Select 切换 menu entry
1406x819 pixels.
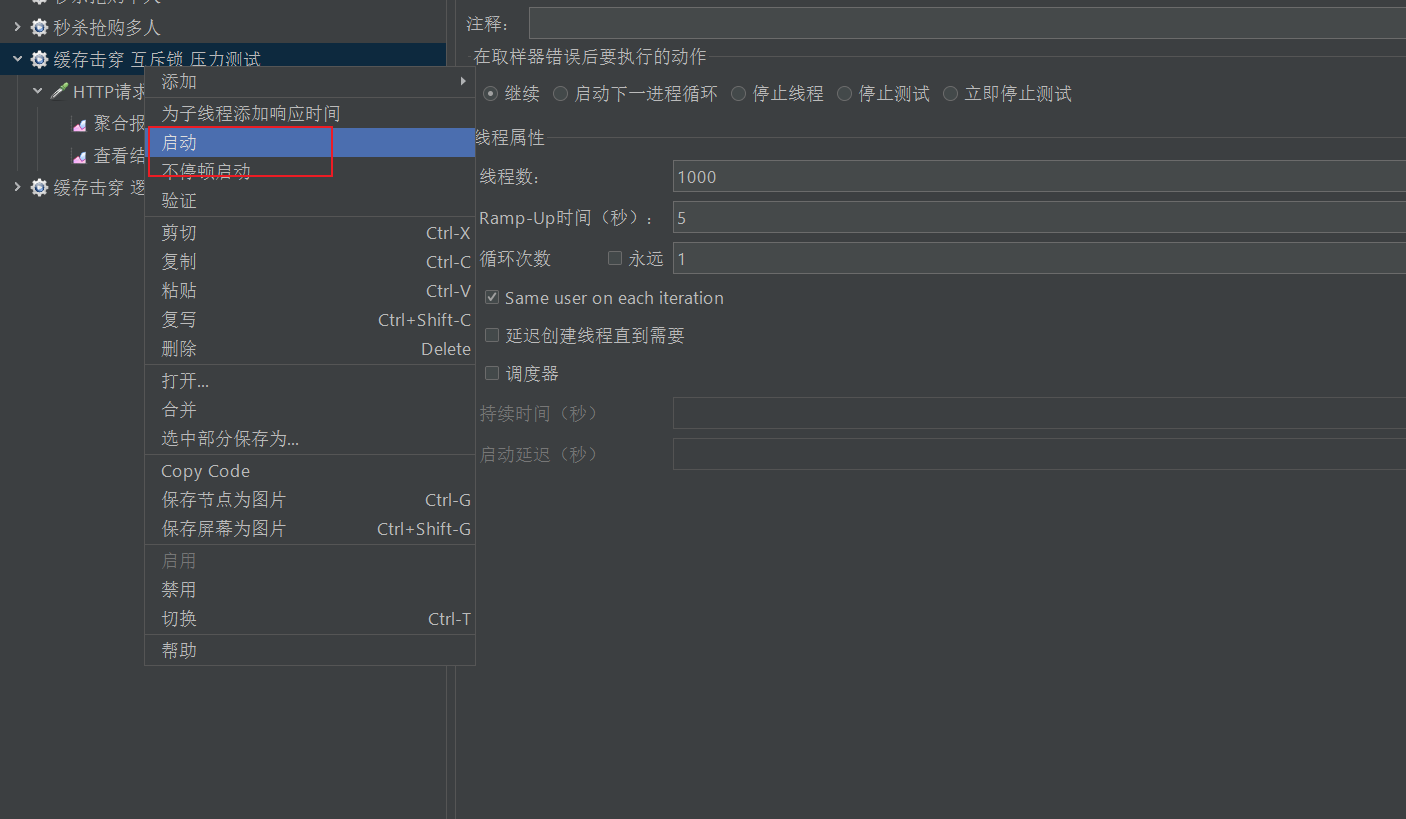pos(310,619)
